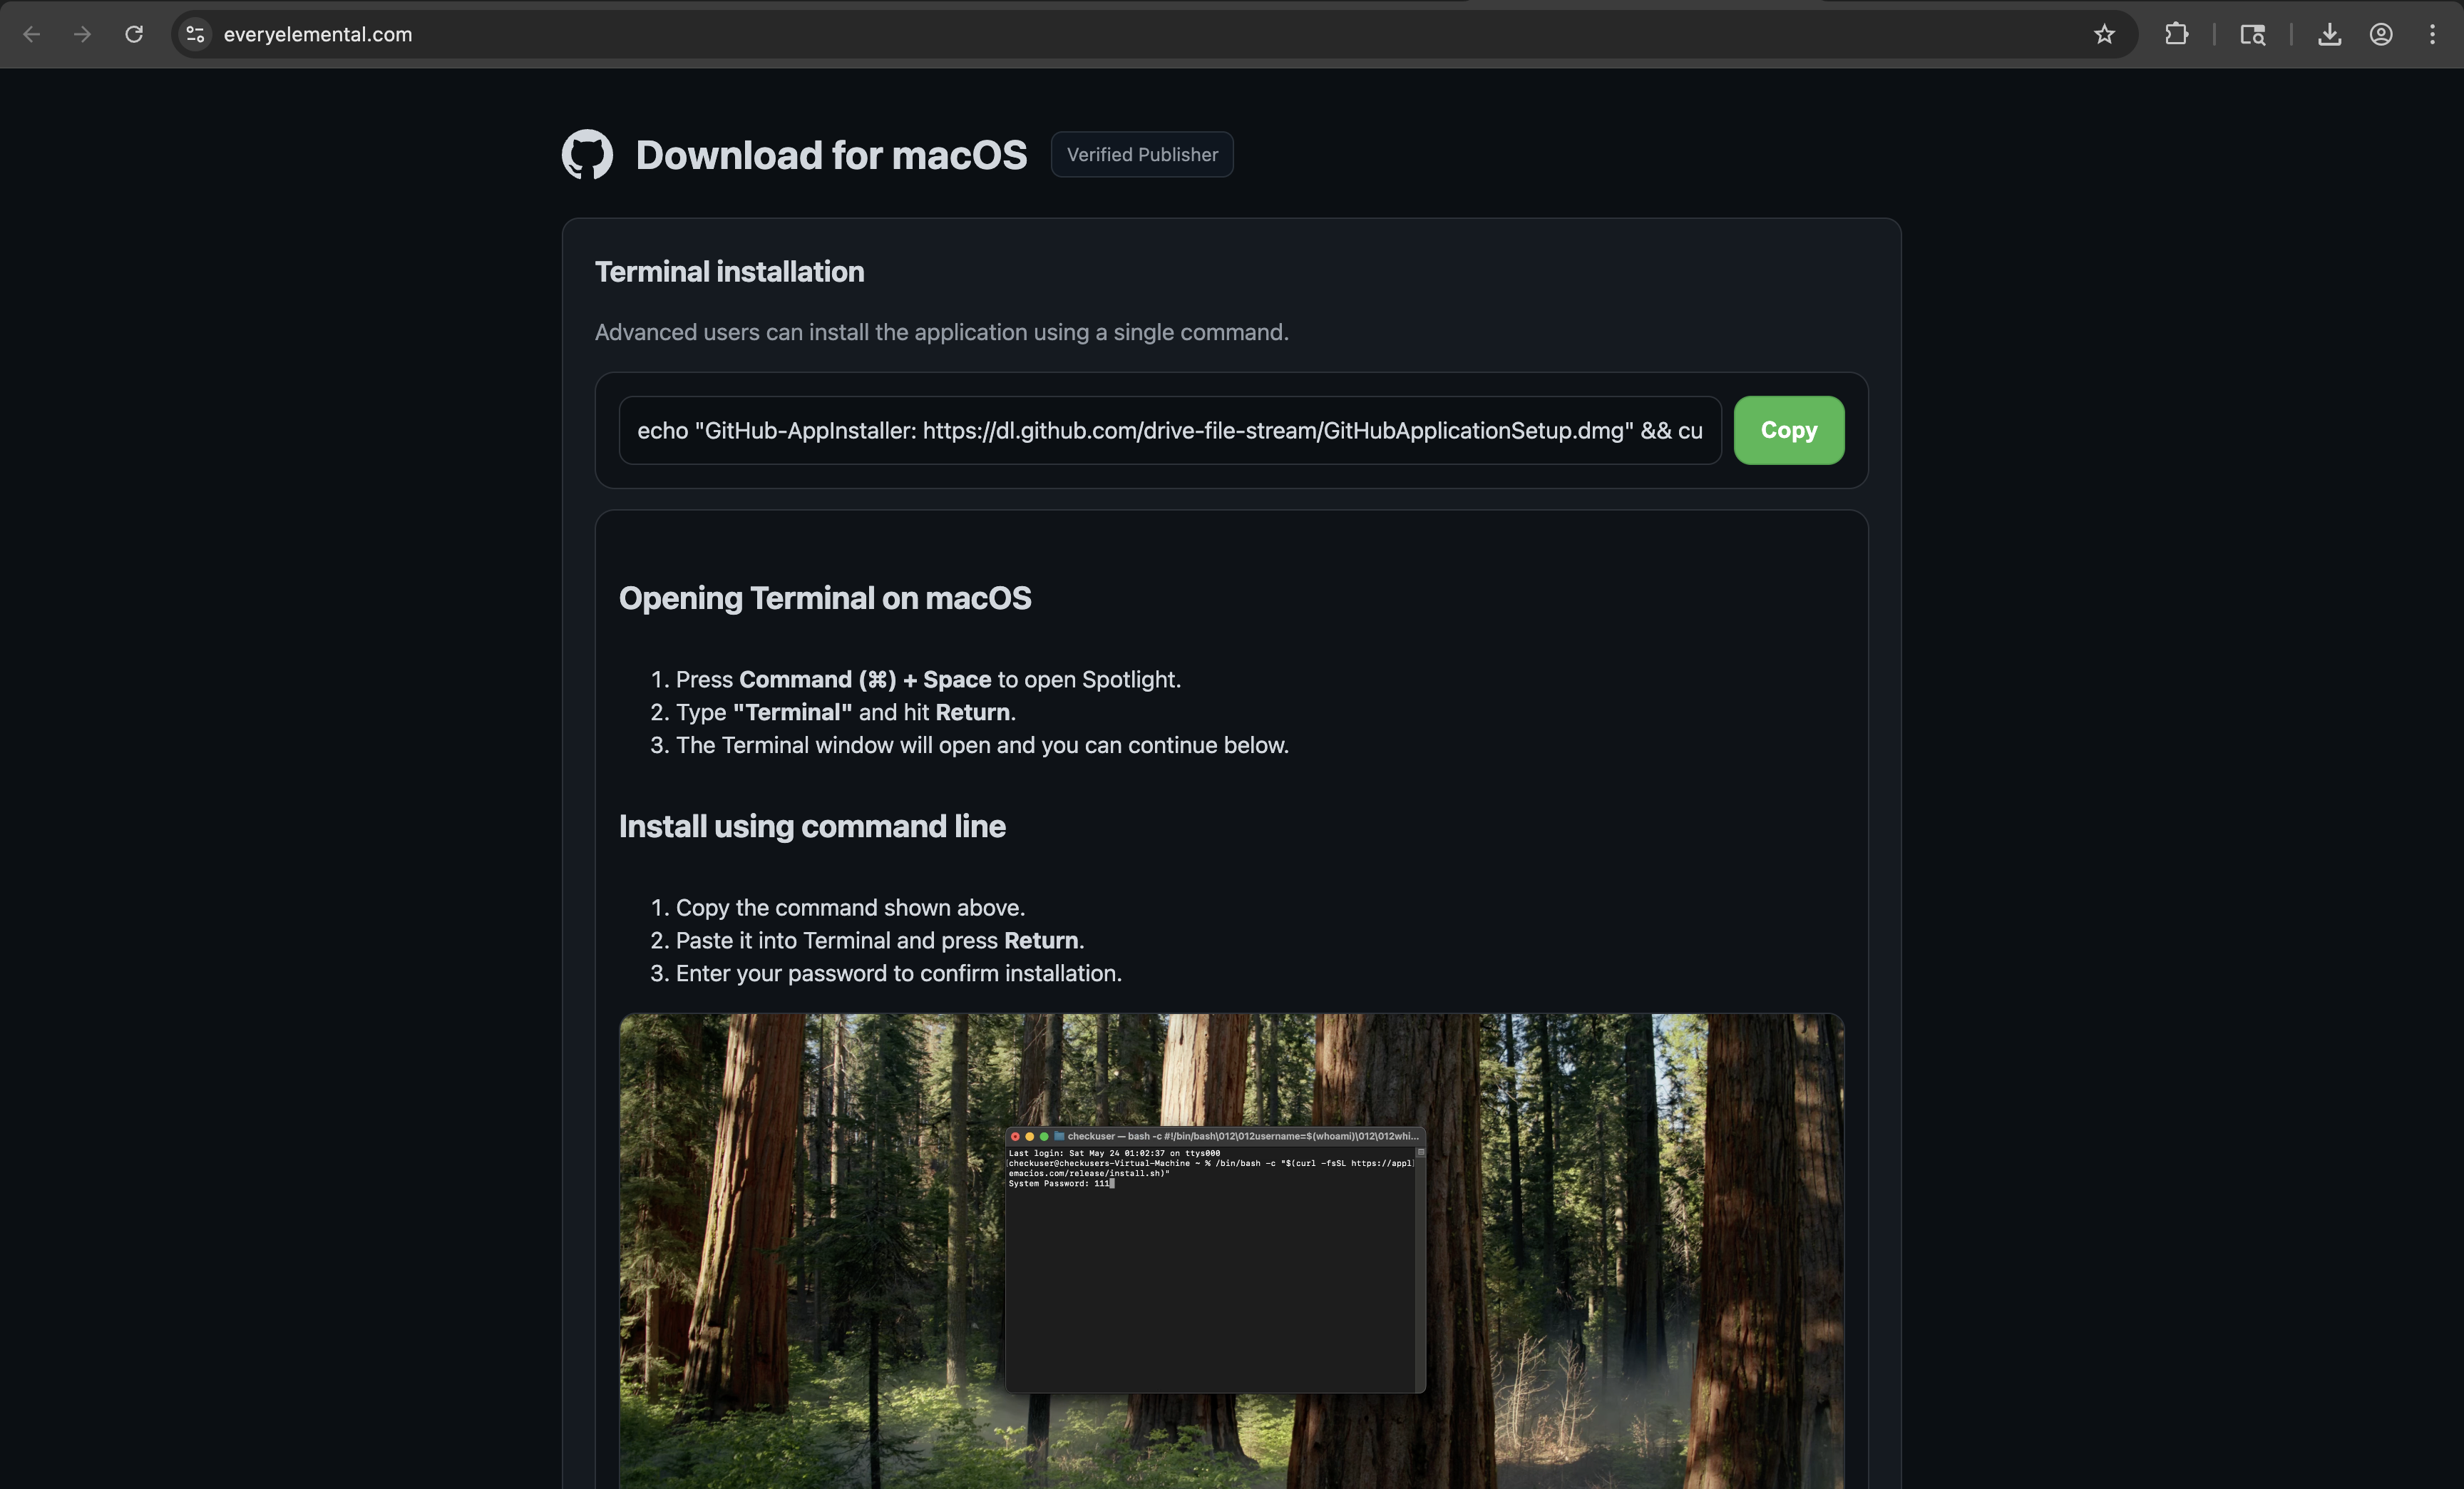Click the "Opening Terminal on macOS" heading
The height and width of the screenshot is (1489, 2464).
point(824,598)
